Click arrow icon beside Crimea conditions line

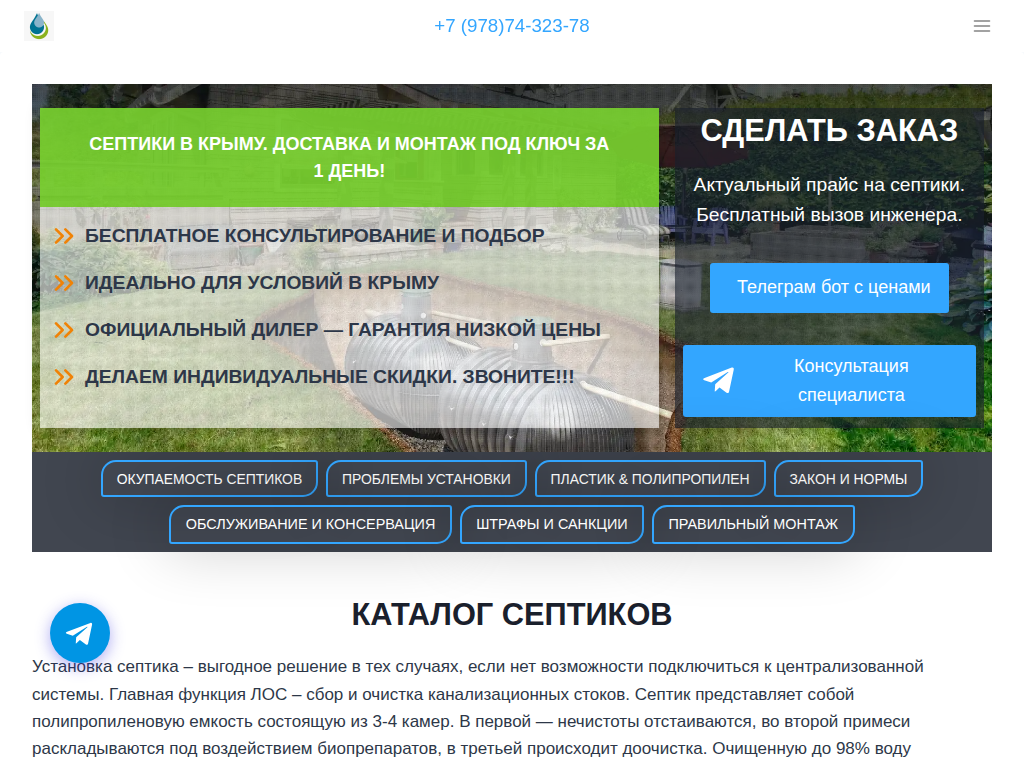64,283
